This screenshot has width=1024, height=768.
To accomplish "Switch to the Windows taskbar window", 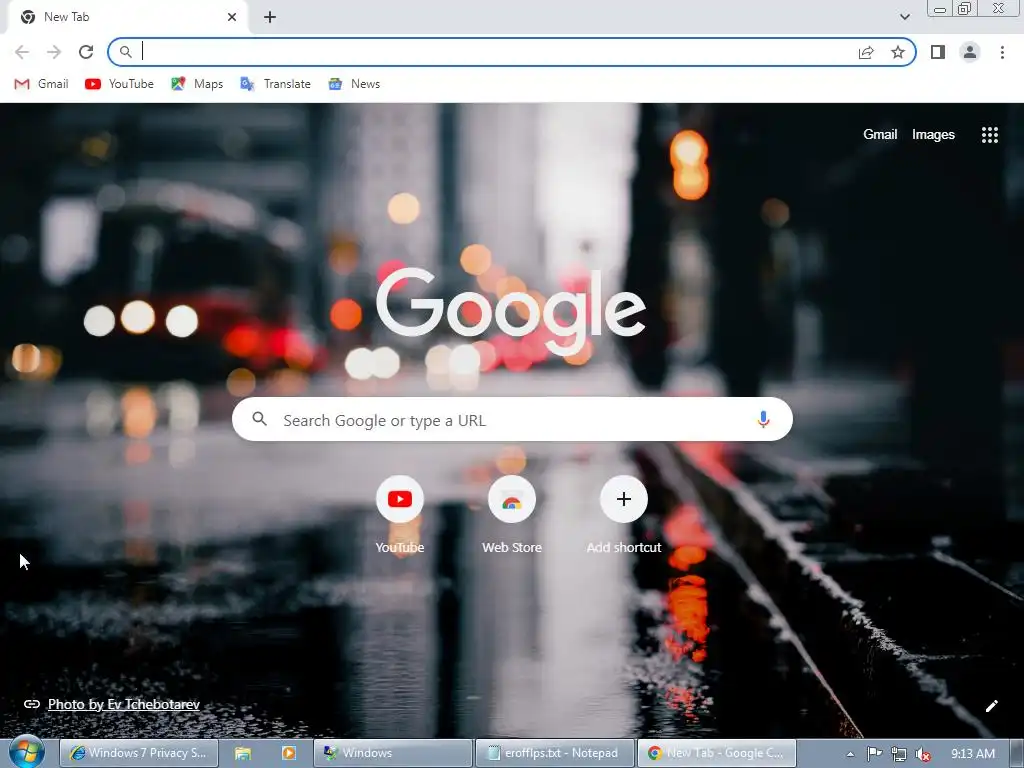I will tap(392, 753).
